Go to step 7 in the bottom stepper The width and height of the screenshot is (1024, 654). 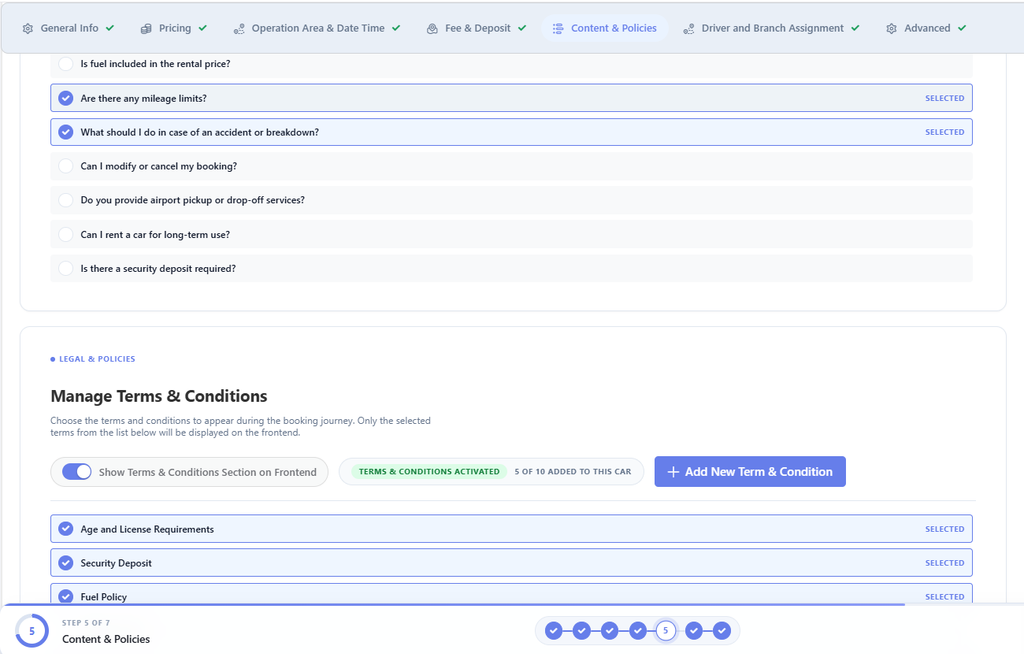(722, 630)
